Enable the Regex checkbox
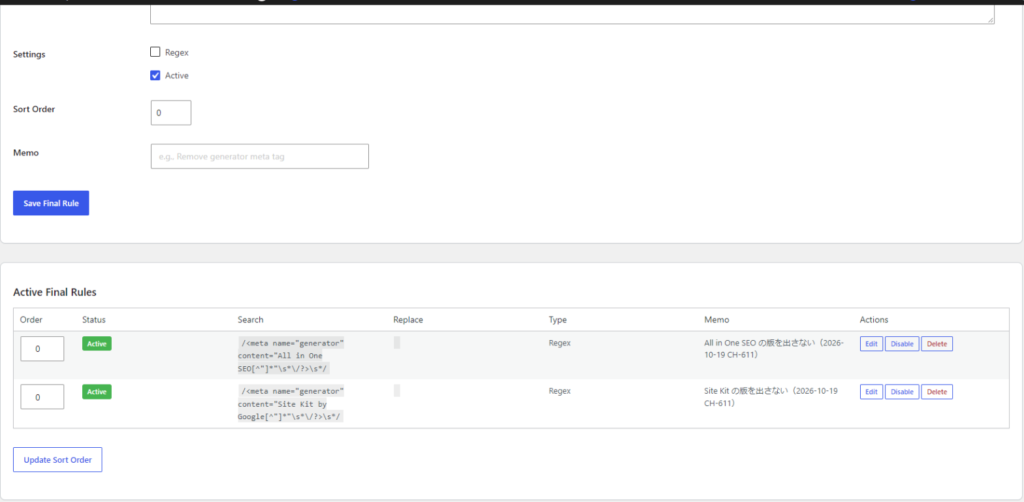1024x502 pixels. pos(155,52)
